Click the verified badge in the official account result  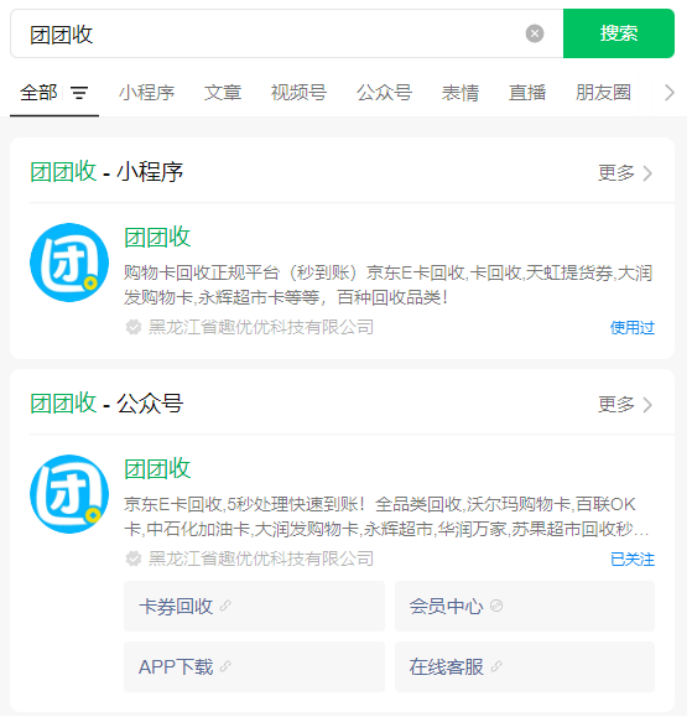point(133,559)
